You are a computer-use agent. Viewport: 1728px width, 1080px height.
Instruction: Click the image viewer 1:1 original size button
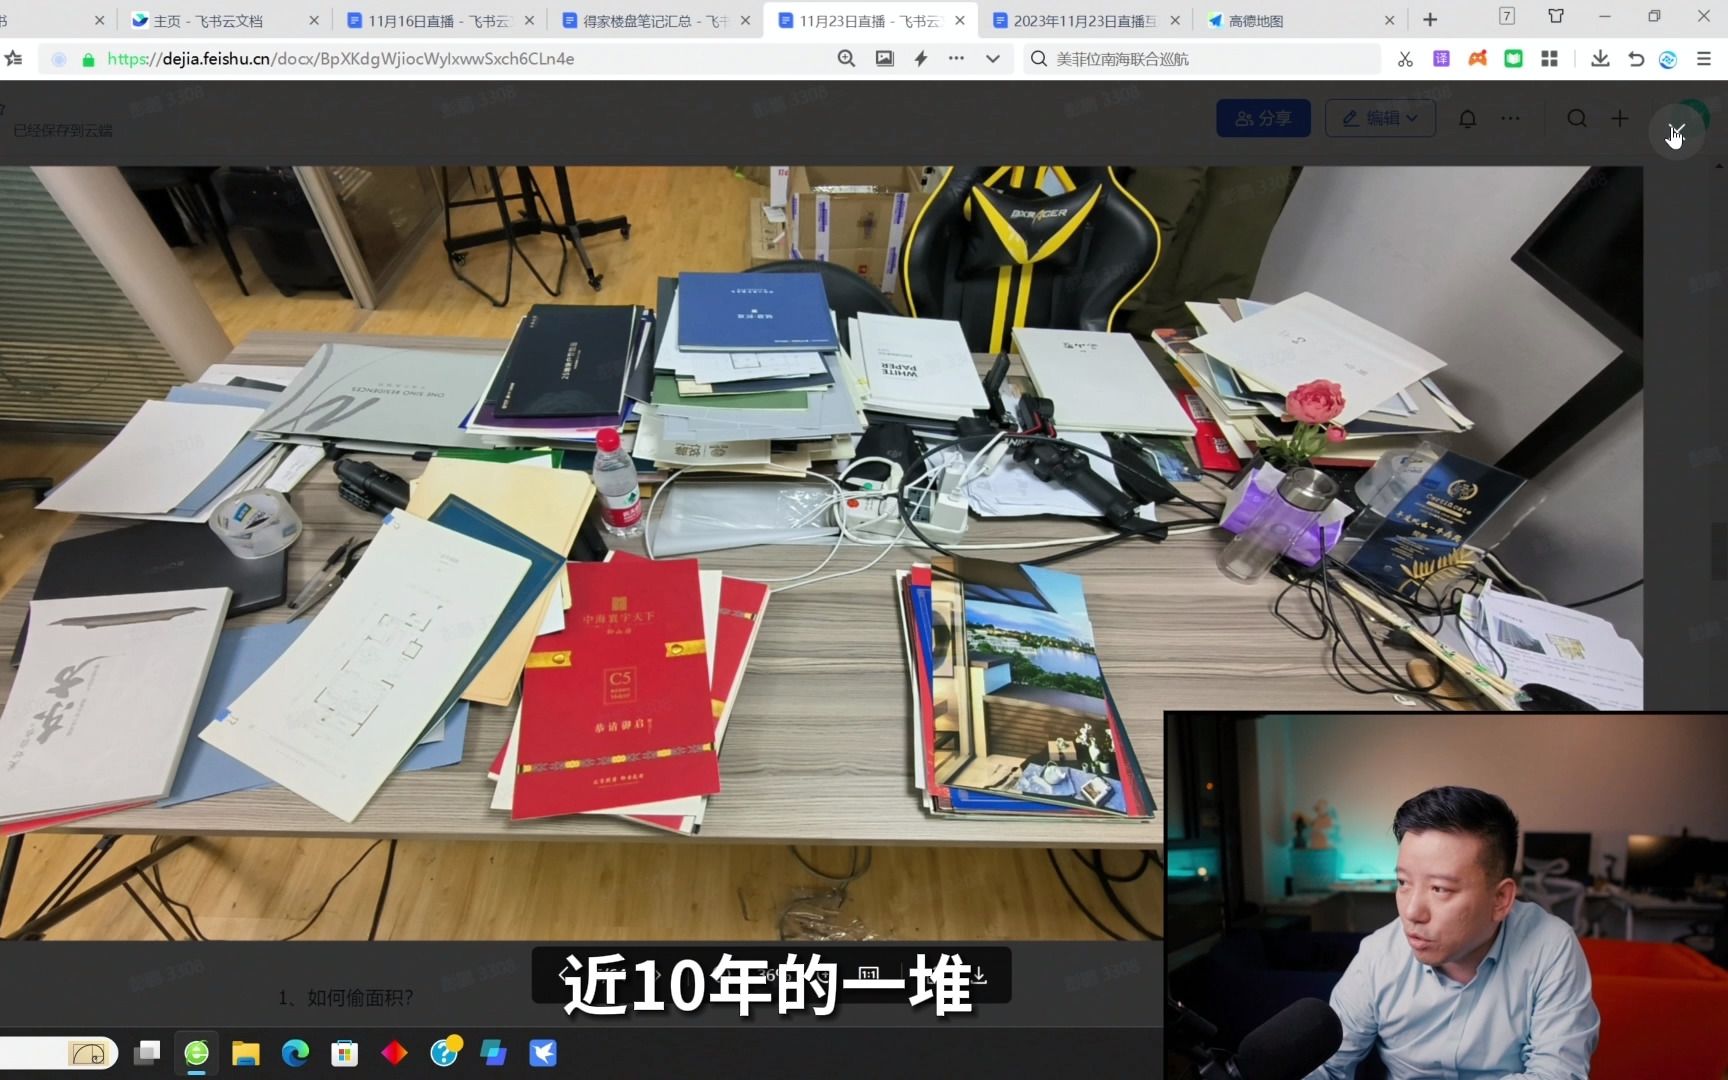point(868,974)
